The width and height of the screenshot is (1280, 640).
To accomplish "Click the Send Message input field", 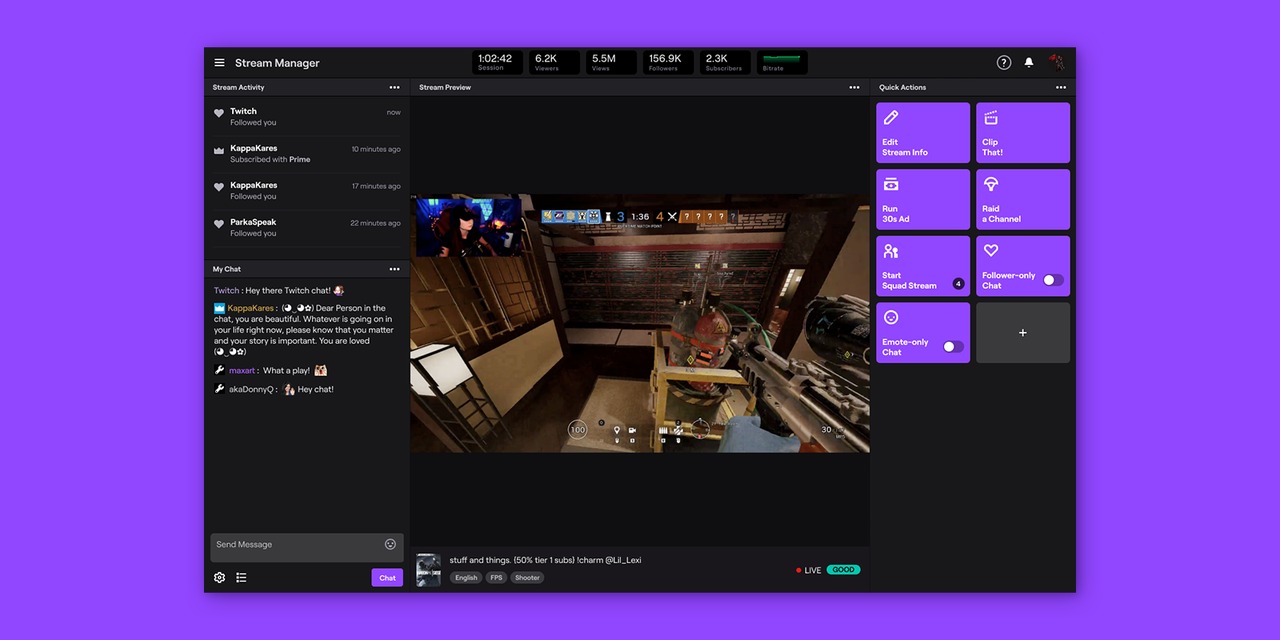I will pos(297,545).
